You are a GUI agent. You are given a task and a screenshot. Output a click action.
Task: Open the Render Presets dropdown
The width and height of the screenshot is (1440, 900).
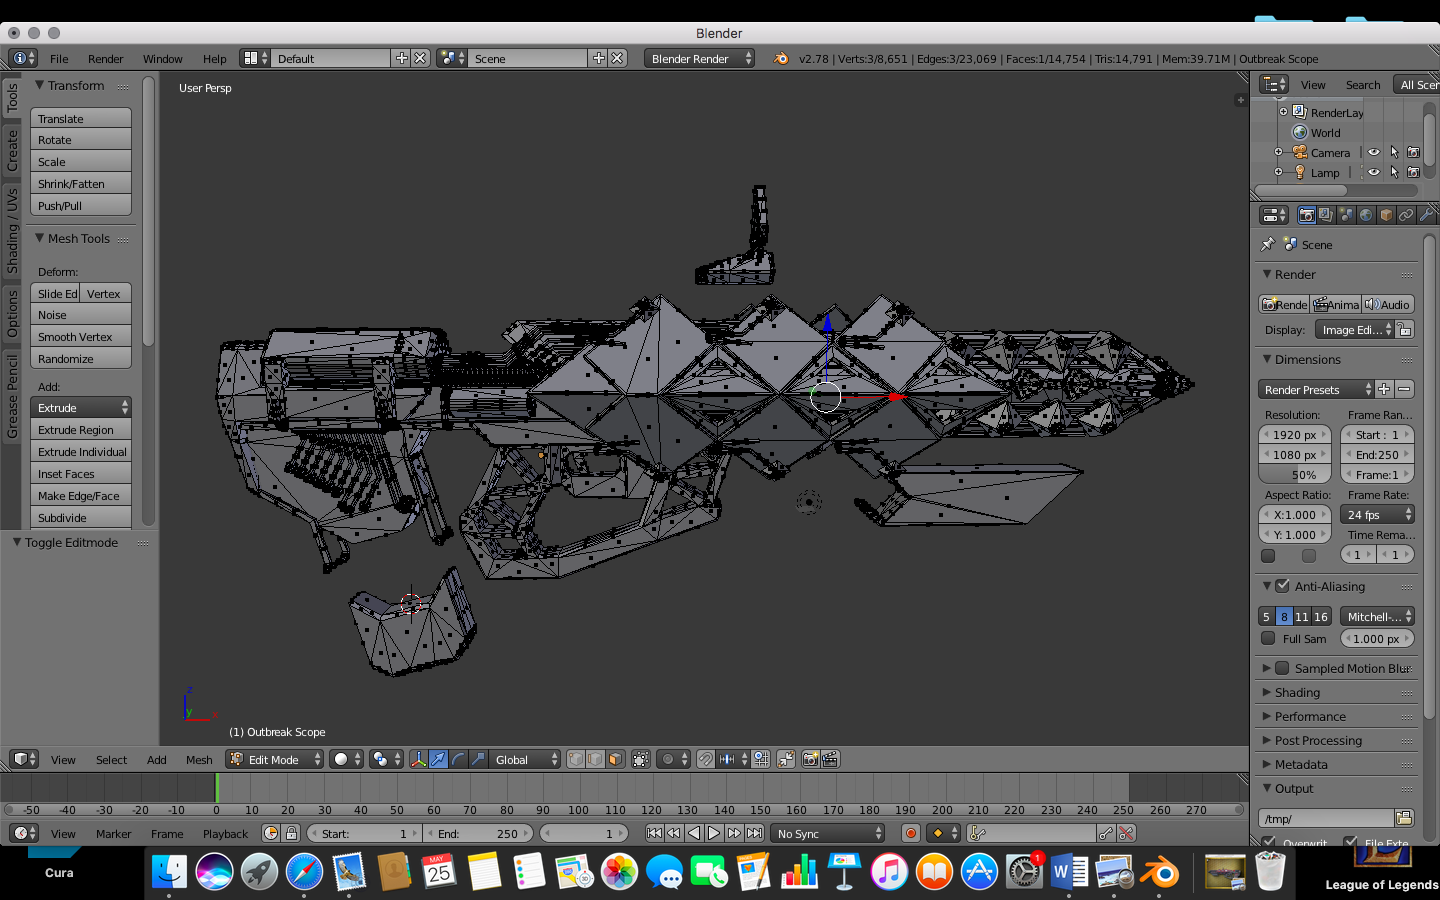(1316, 389)
